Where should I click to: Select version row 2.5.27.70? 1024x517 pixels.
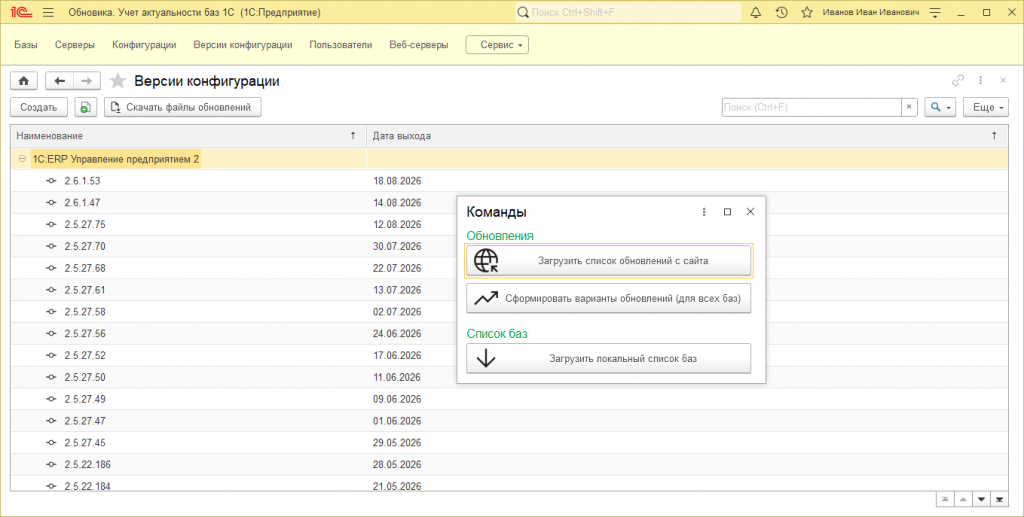click(x=509, y=247)
